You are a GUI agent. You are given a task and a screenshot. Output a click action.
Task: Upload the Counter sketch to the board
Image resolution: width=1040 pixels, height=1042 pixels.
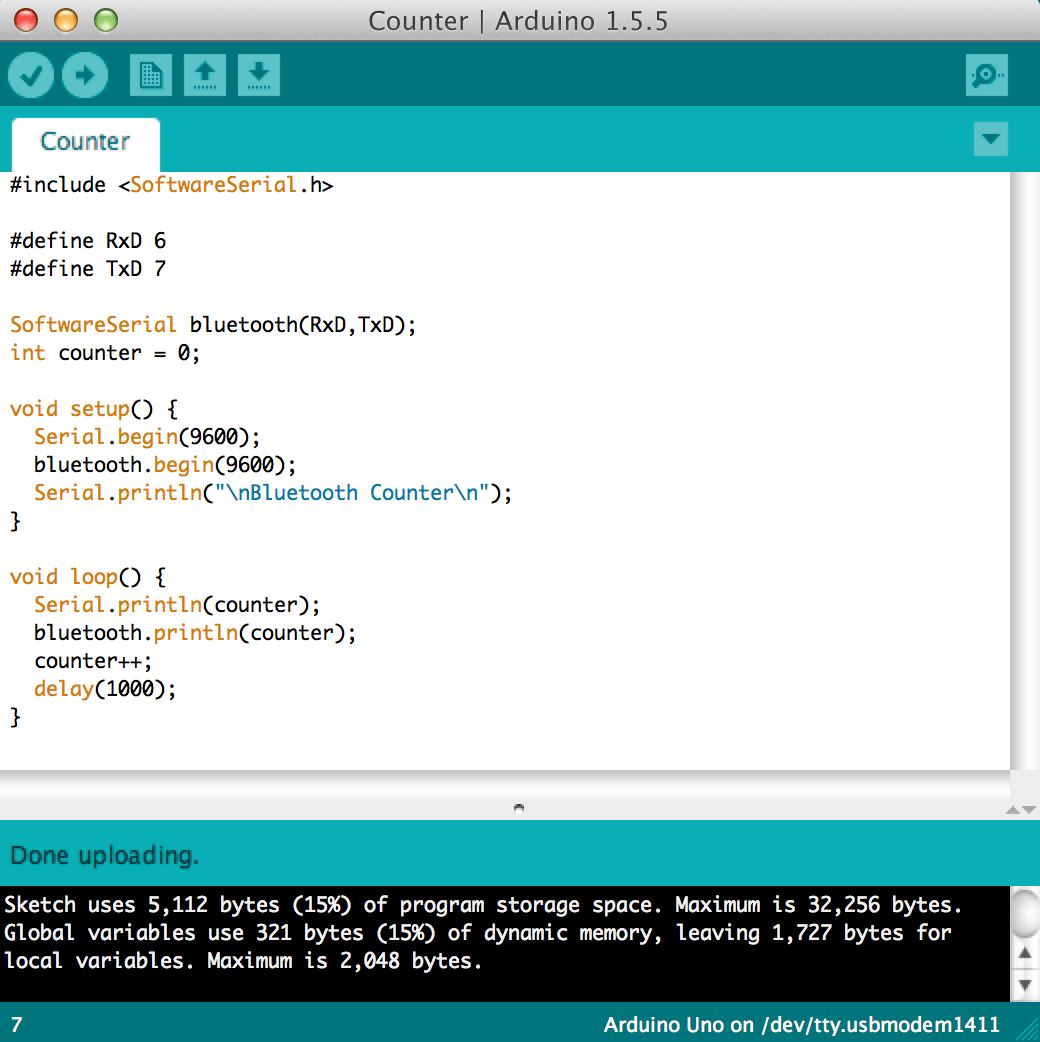pos(84,74)
